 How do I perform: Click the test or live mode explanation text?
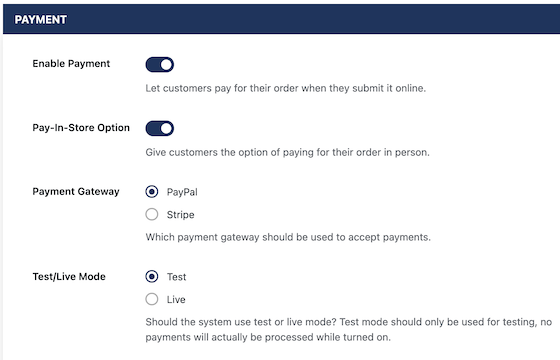(349, 330)
